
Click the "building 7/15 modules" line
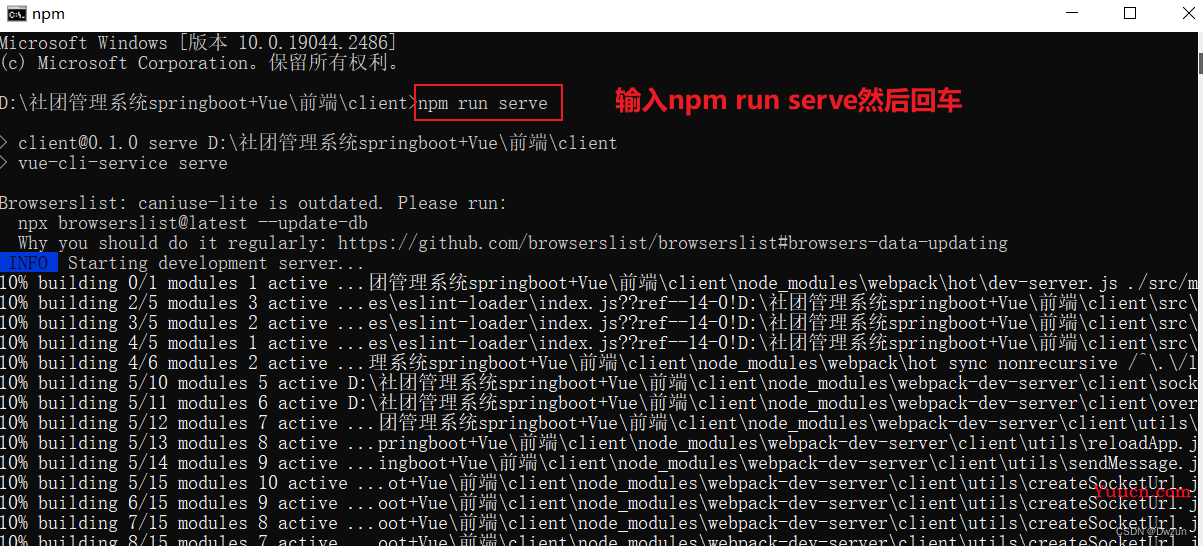[x=599, y=523]
